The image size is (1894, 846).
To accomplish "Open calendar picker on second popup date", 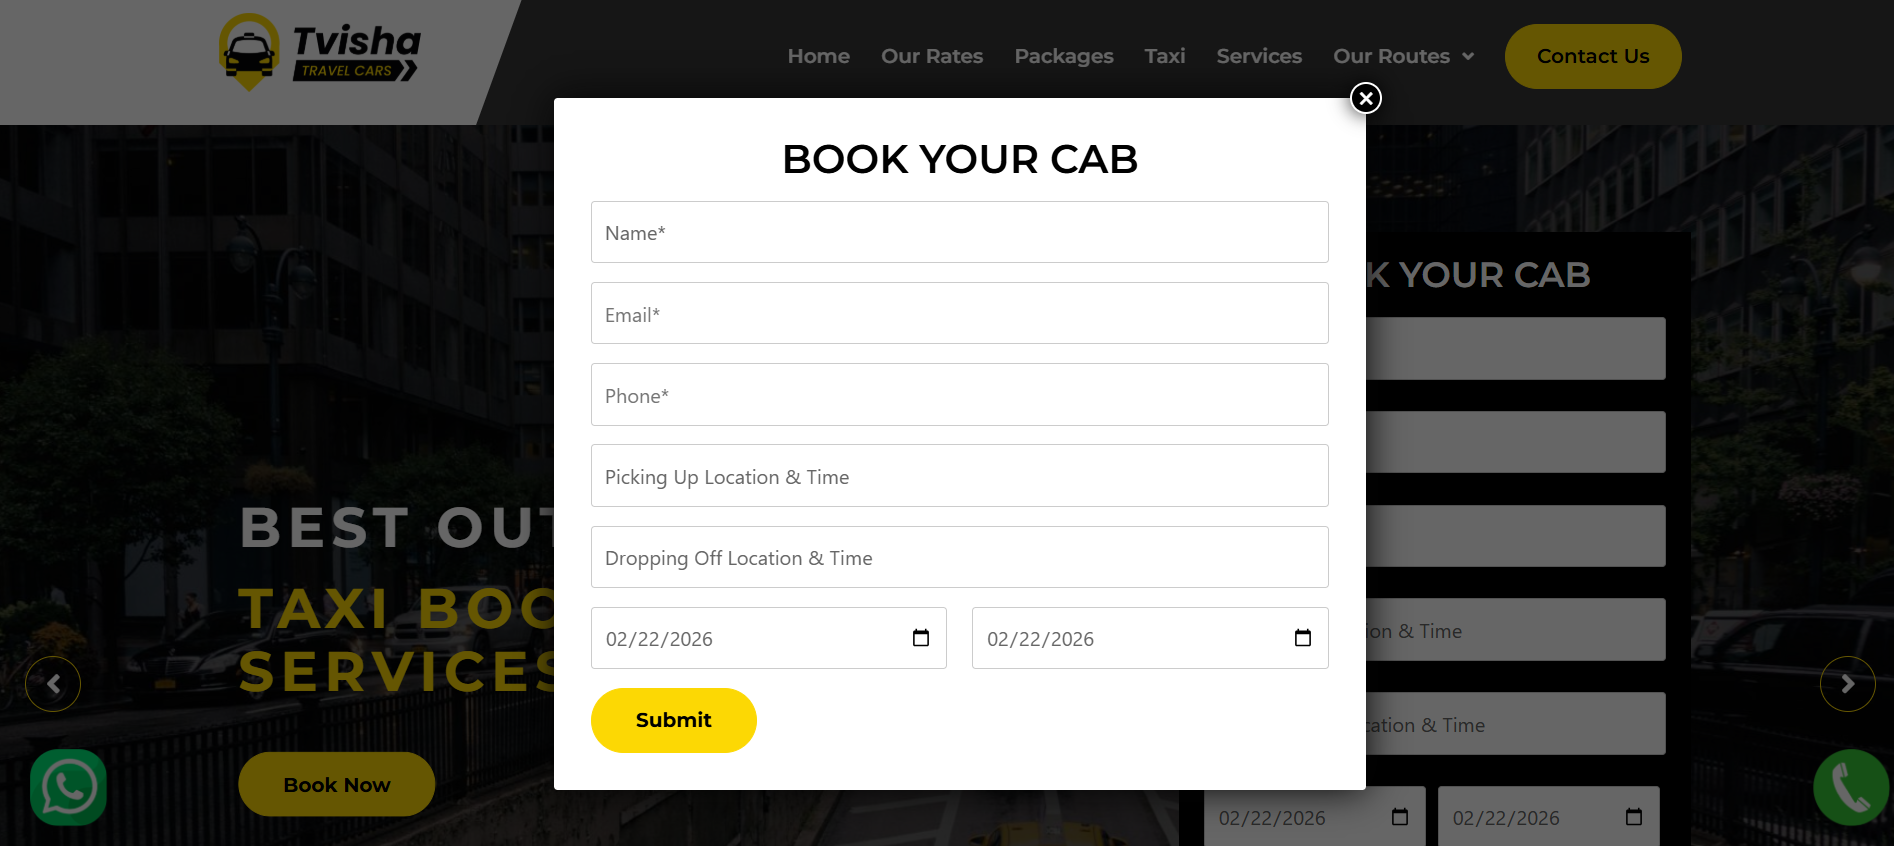I will click(x=1302, y=638).
